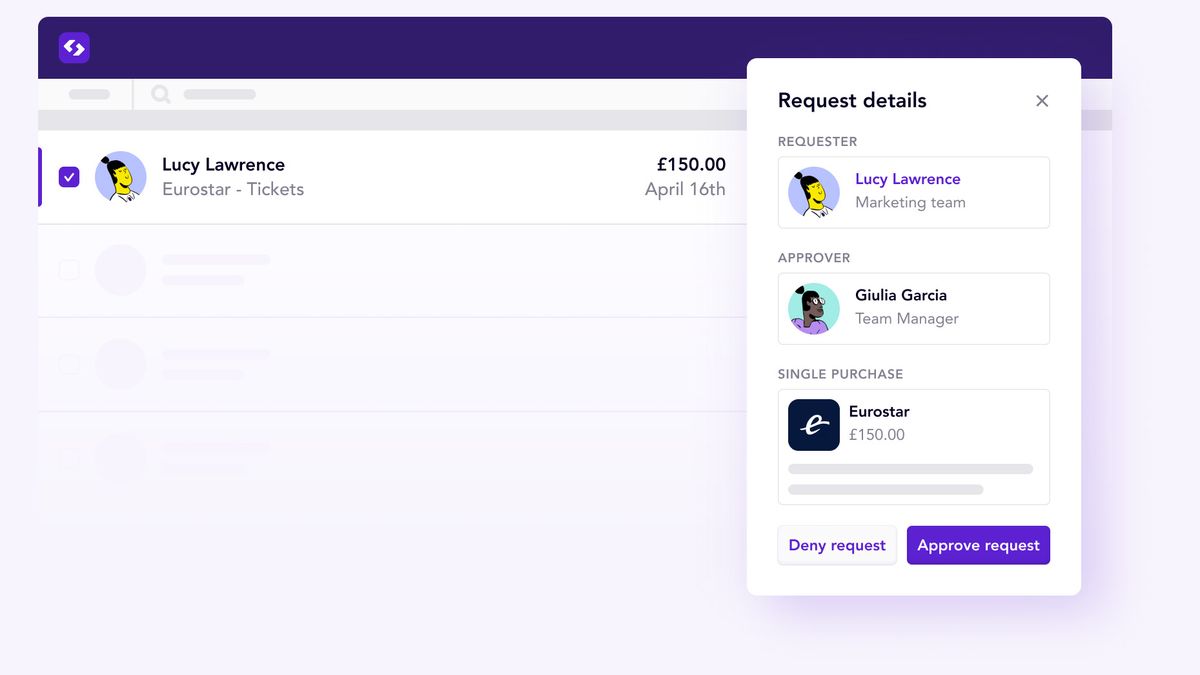This screenshot has height=675, width=1200.
Task: Open the Lucy Lawrence requester name link
Action: (908, 178)
